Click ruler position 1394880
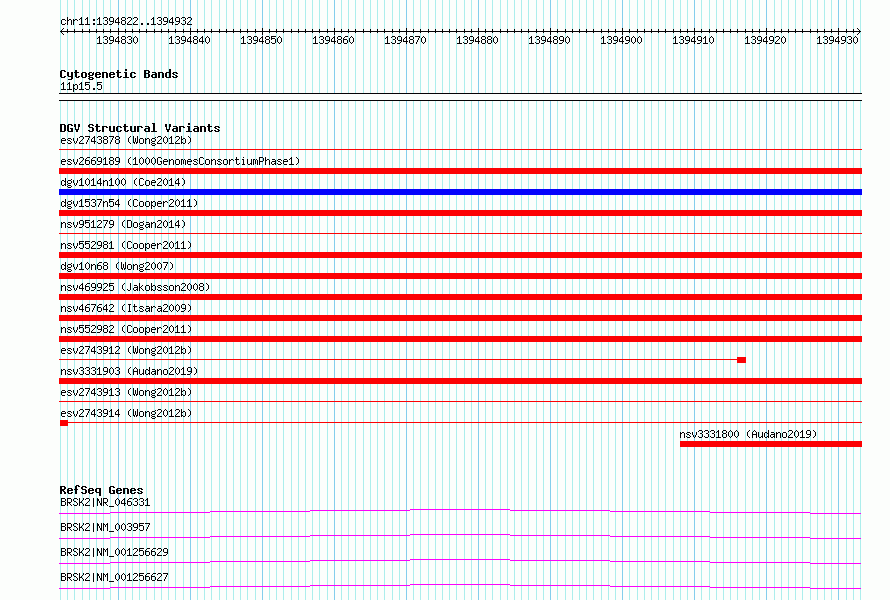 pos(477,40)
